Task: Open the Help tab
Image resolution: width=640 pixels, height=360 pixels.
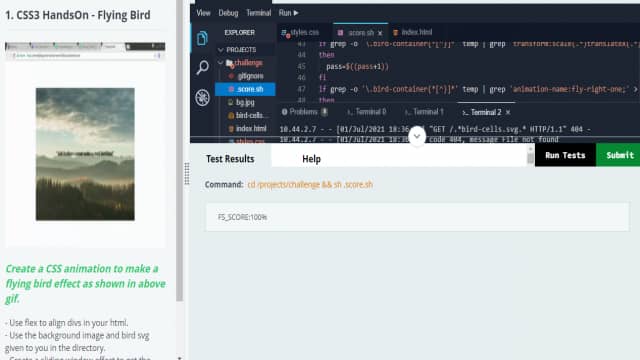Action: pyautogui.click(x=311, y=159)
